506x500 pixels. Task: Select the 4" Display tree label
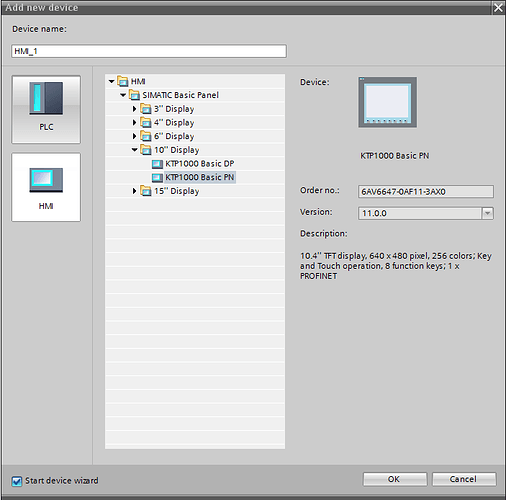tap(174, 123)
